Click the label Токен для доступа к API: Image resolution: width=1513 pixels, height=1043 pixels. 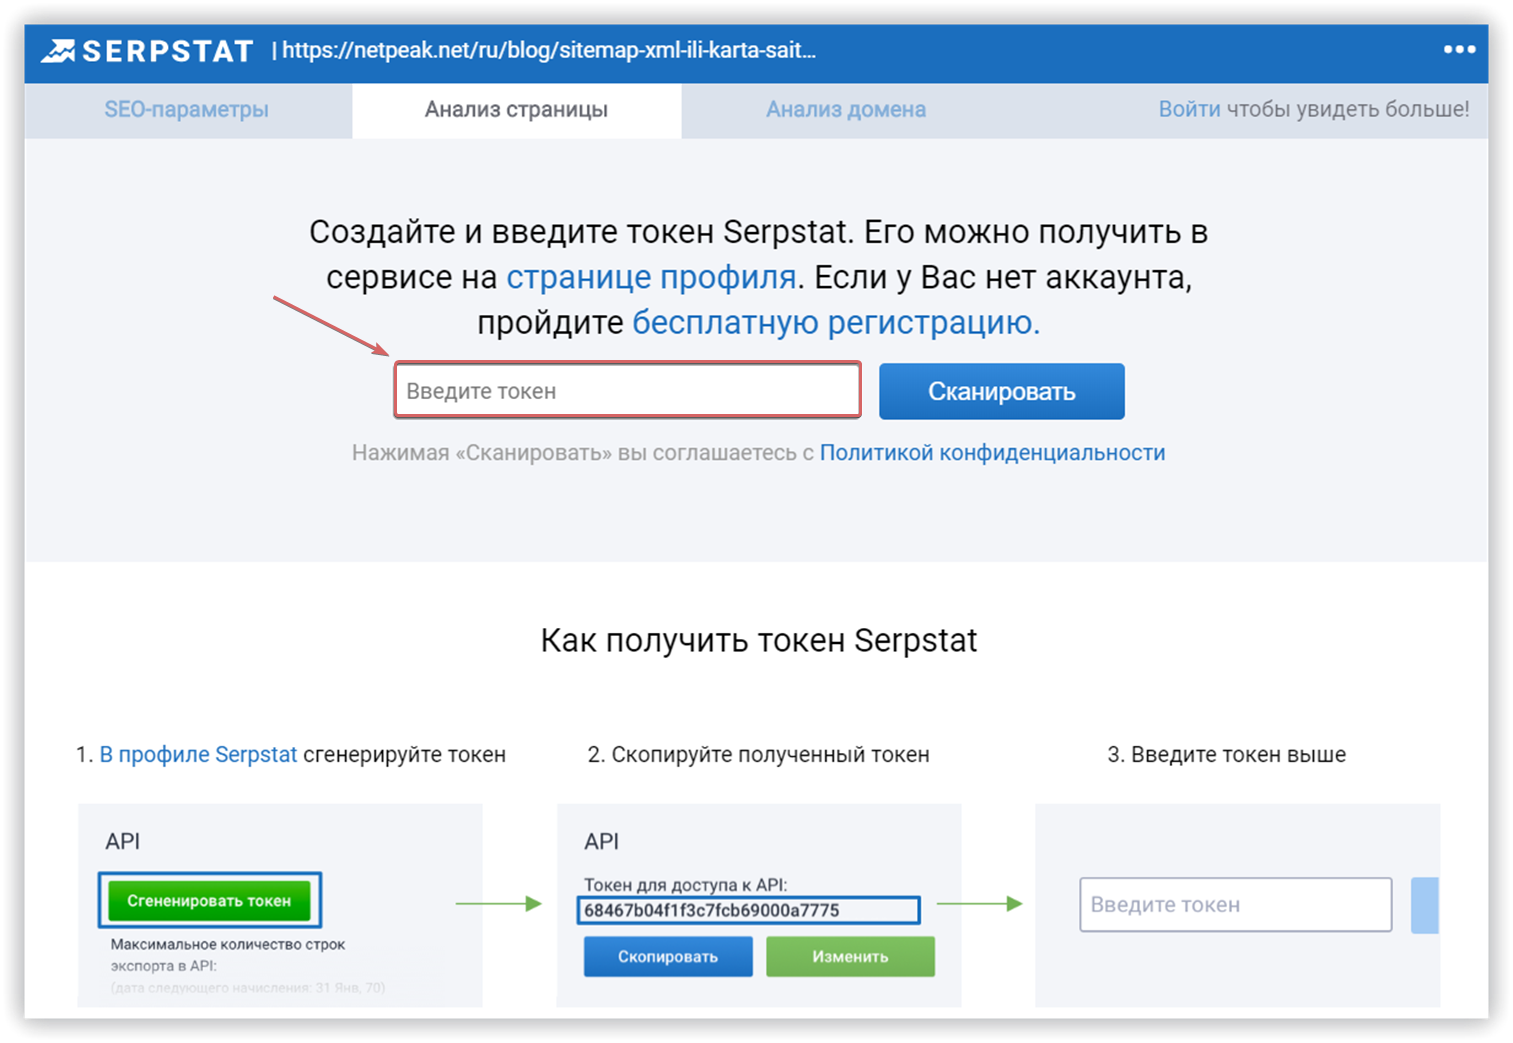click(x=685, y=885)
